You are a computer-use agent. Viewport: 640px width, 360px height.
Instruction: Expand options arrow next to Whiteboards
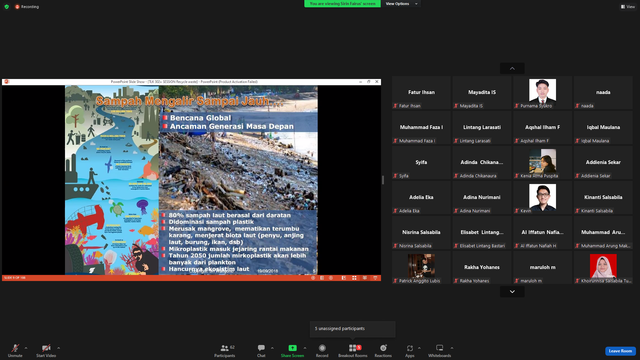click(452, 348)
